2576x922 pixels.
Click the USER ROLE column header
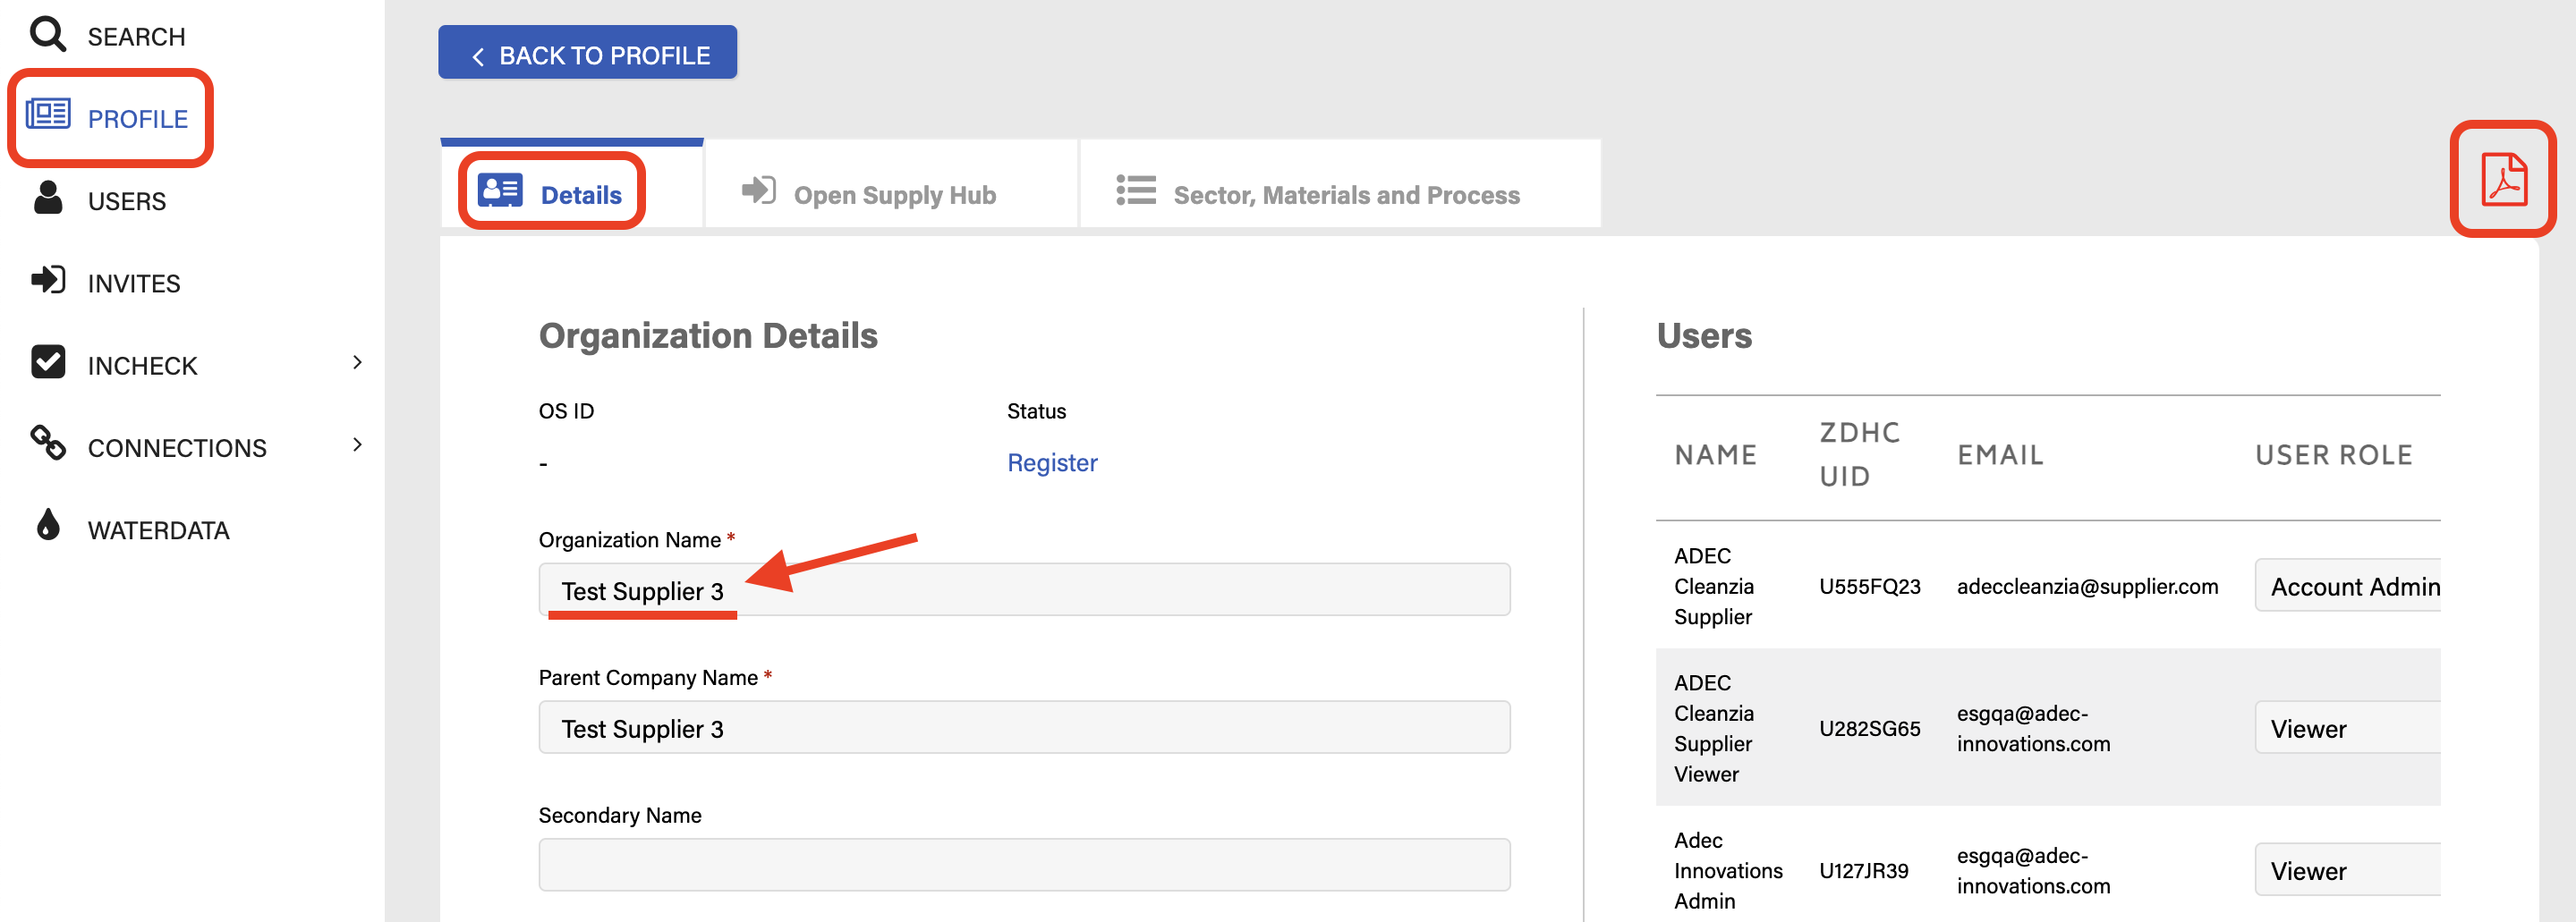point(2333,455)
